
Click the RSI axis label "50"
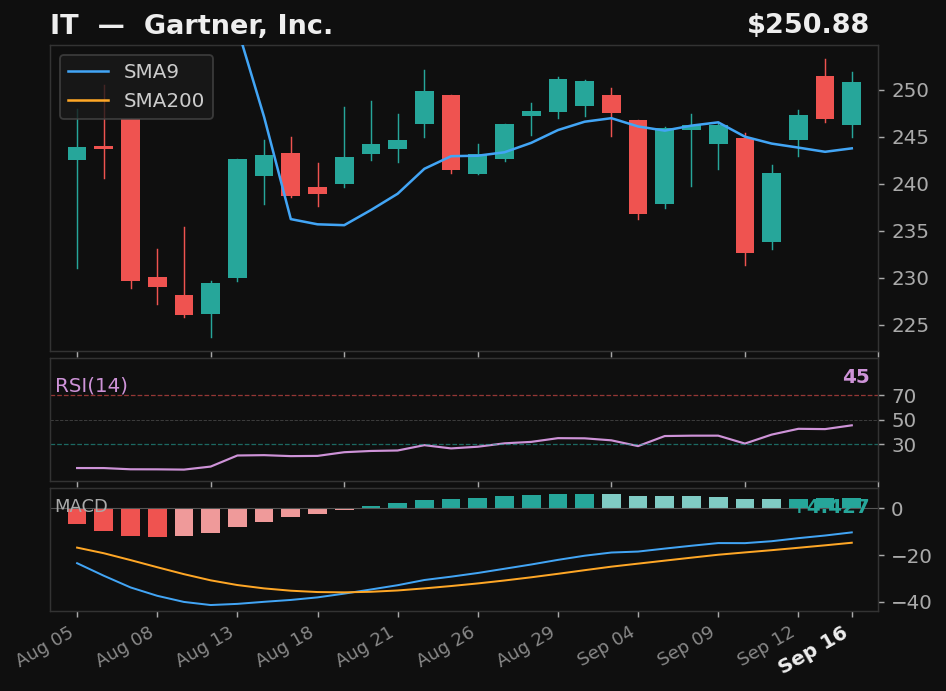coord(905,421)
